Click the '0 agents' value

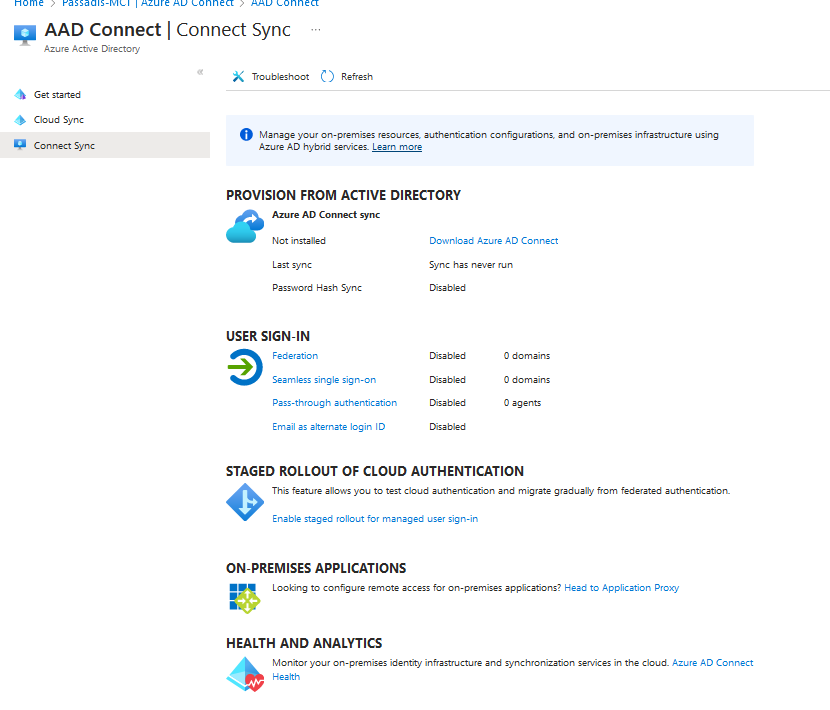click(x=522, y=403)
